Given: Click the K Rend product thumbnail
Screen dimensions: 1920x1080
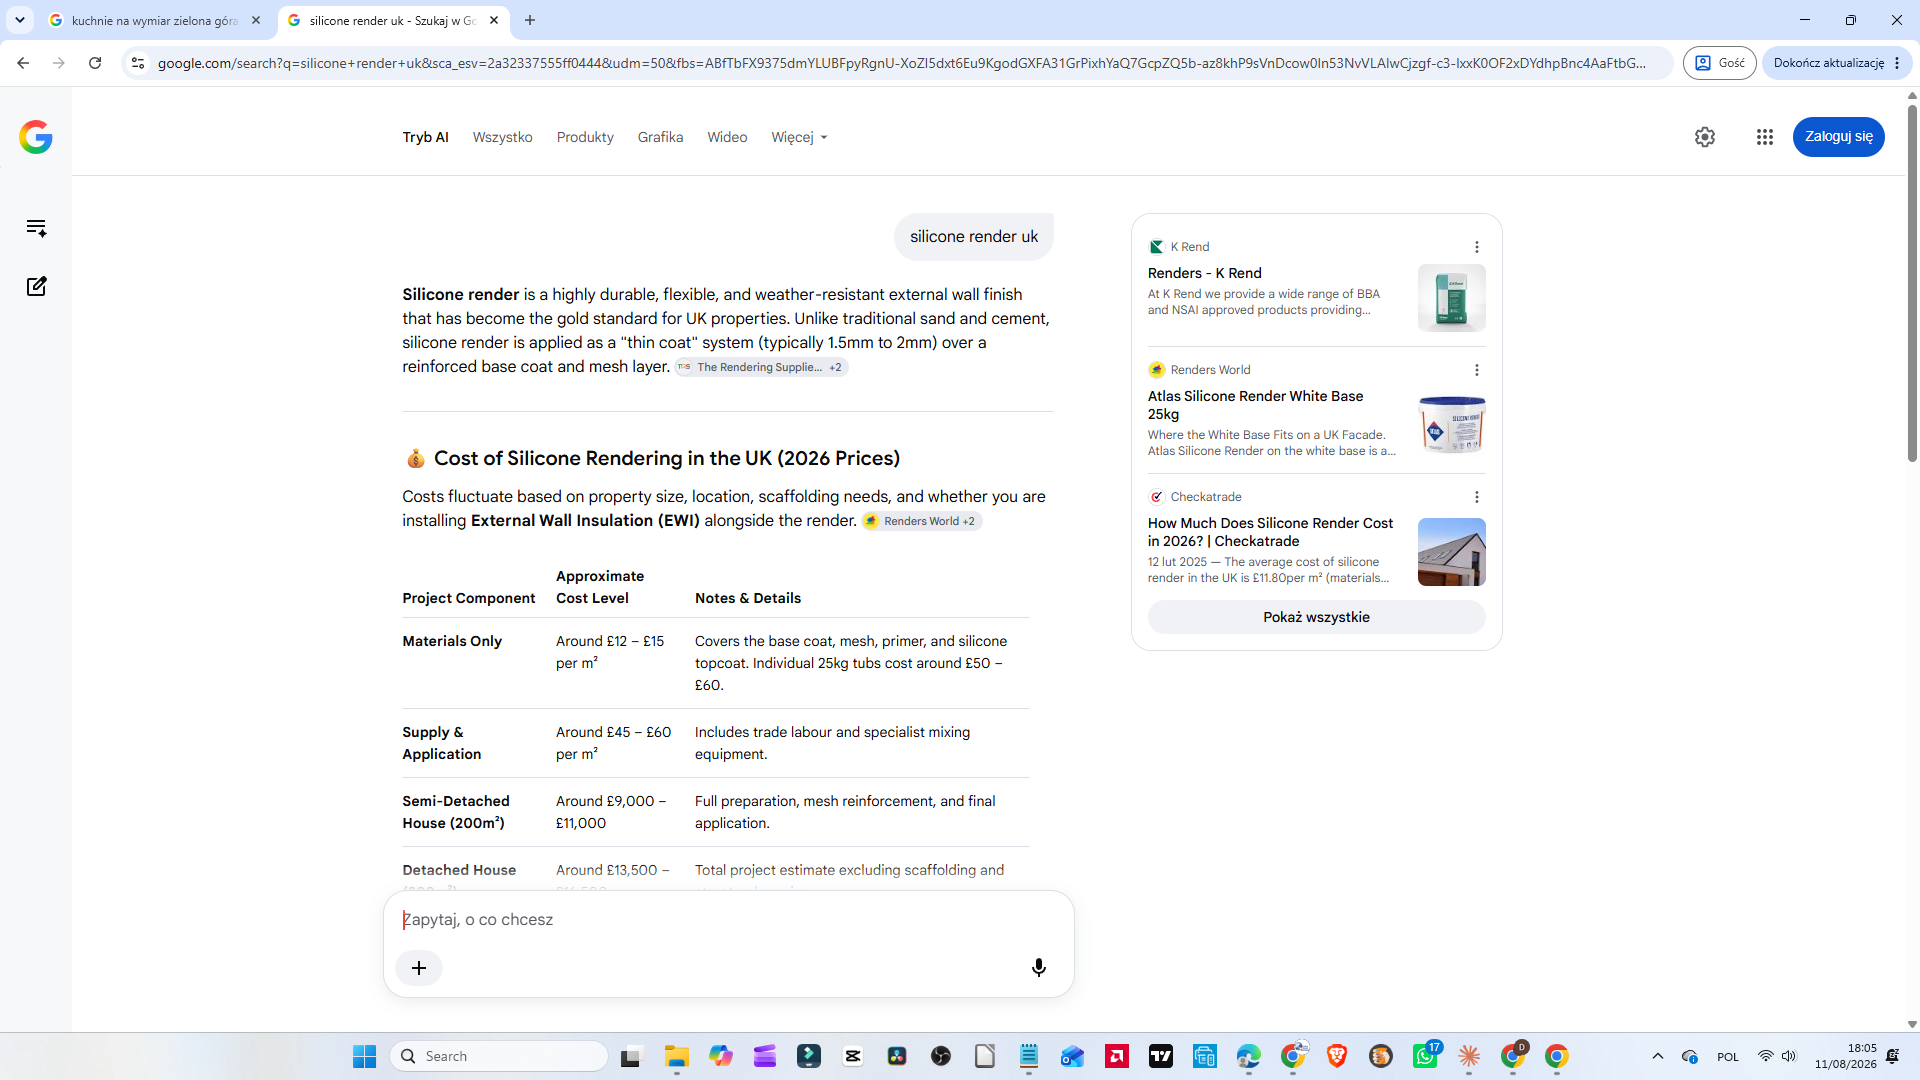Looking at the screenshot, I should pos(1451,298).
